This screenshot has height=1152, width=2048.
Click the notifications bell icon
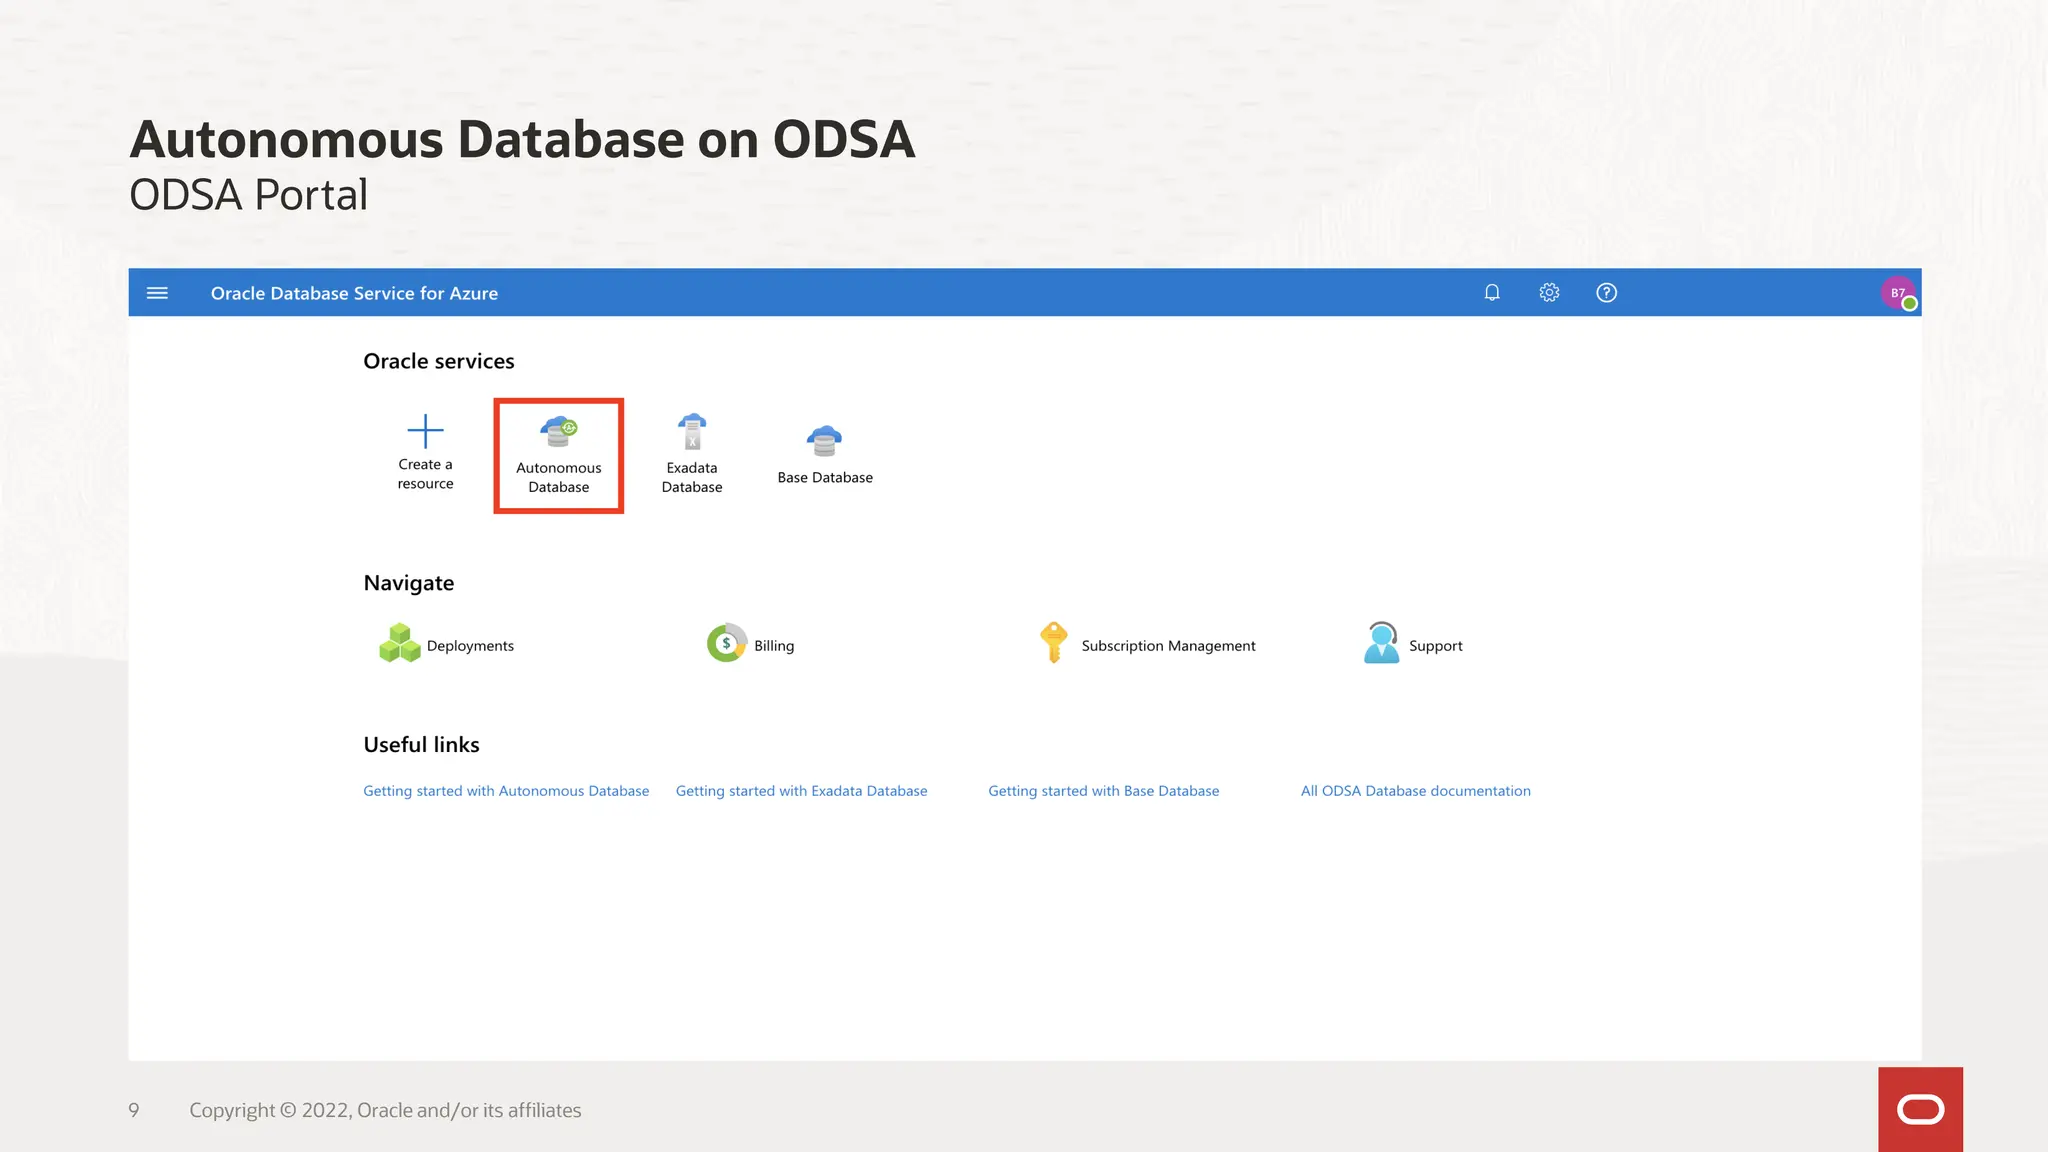(x=1492, y=293)
